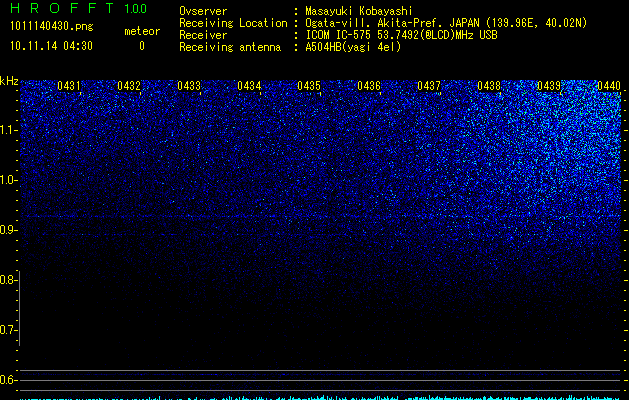This screenshot has width=629, height=400.
Task: Click the ICOM IC-575 receiver value
Action: point(401,35)
